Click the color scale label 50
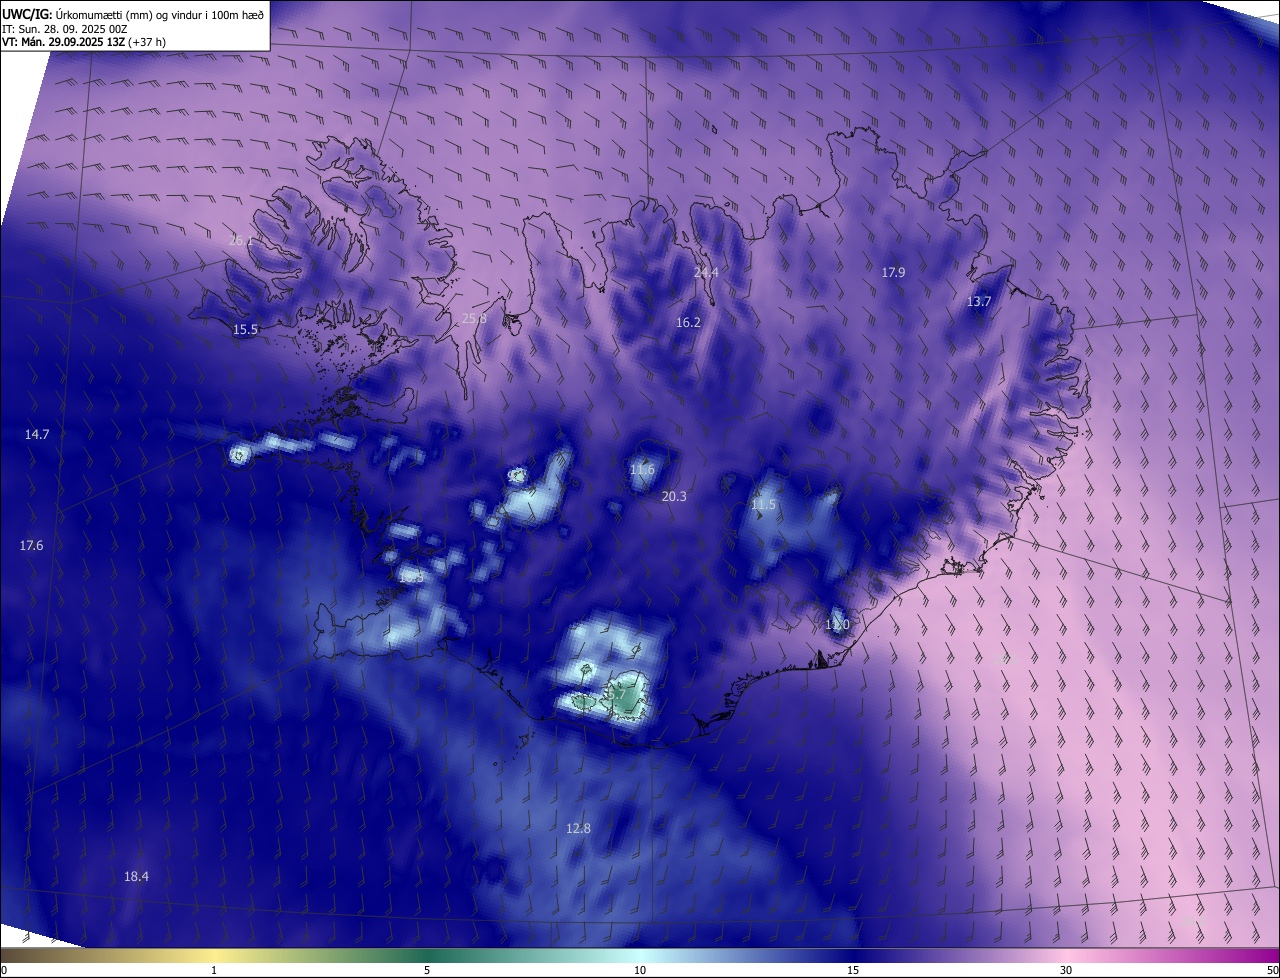 pyautogui.click(x=1272, y=970)
